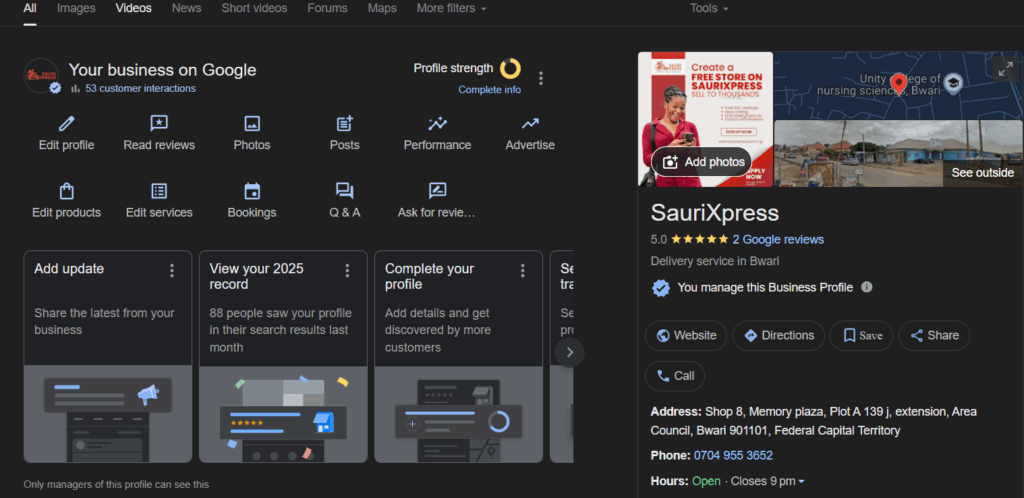Open the View your 2025 record card
Image resolution: width=1024 pixels, height=498 pixels.
click(x=283, y=356)
